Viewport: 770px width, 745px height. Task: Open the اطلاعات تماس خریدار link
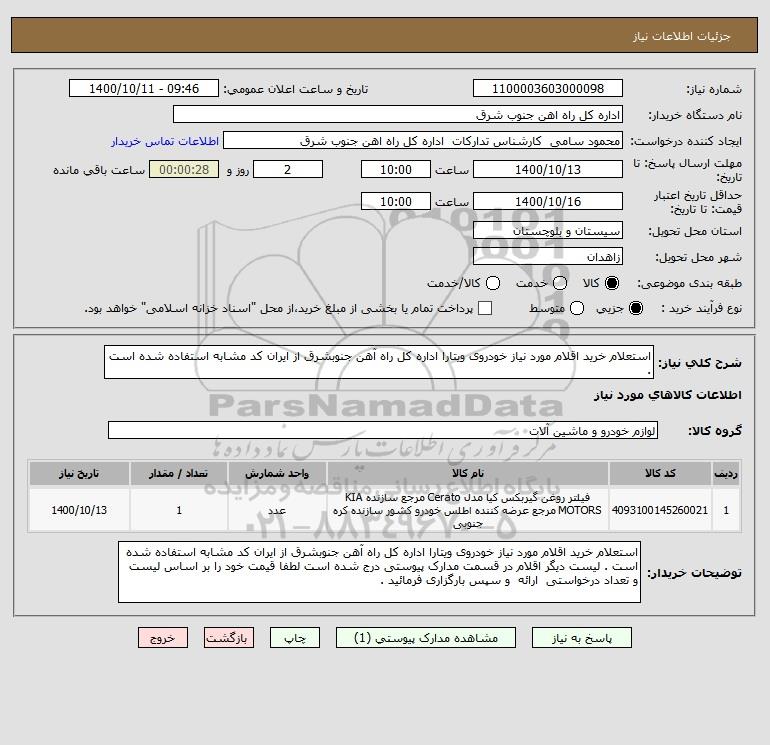165,141
